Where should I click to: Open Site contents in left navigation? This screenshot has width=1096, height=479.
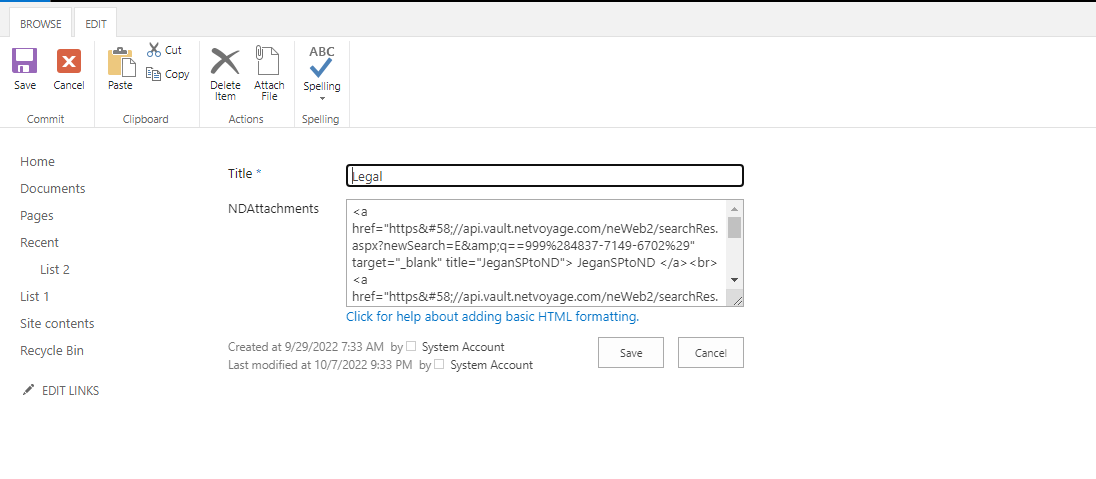coord(57,323)
